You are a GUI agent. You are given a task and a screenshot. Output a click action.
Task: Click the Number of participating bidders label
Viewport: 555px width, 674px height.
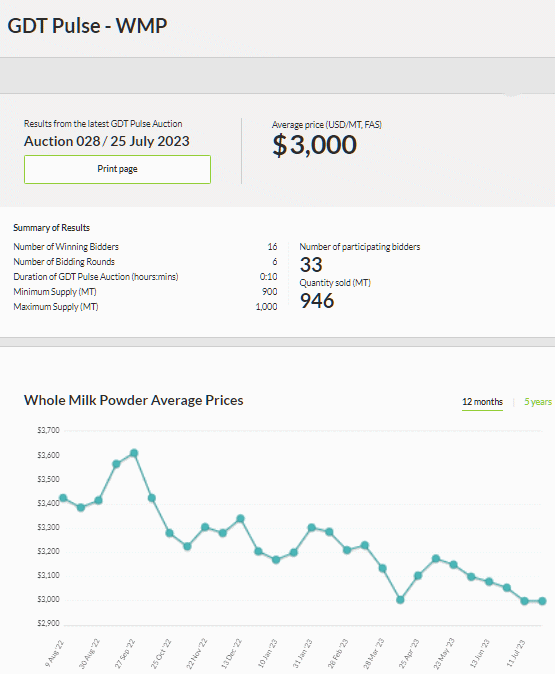click(360, 247)
